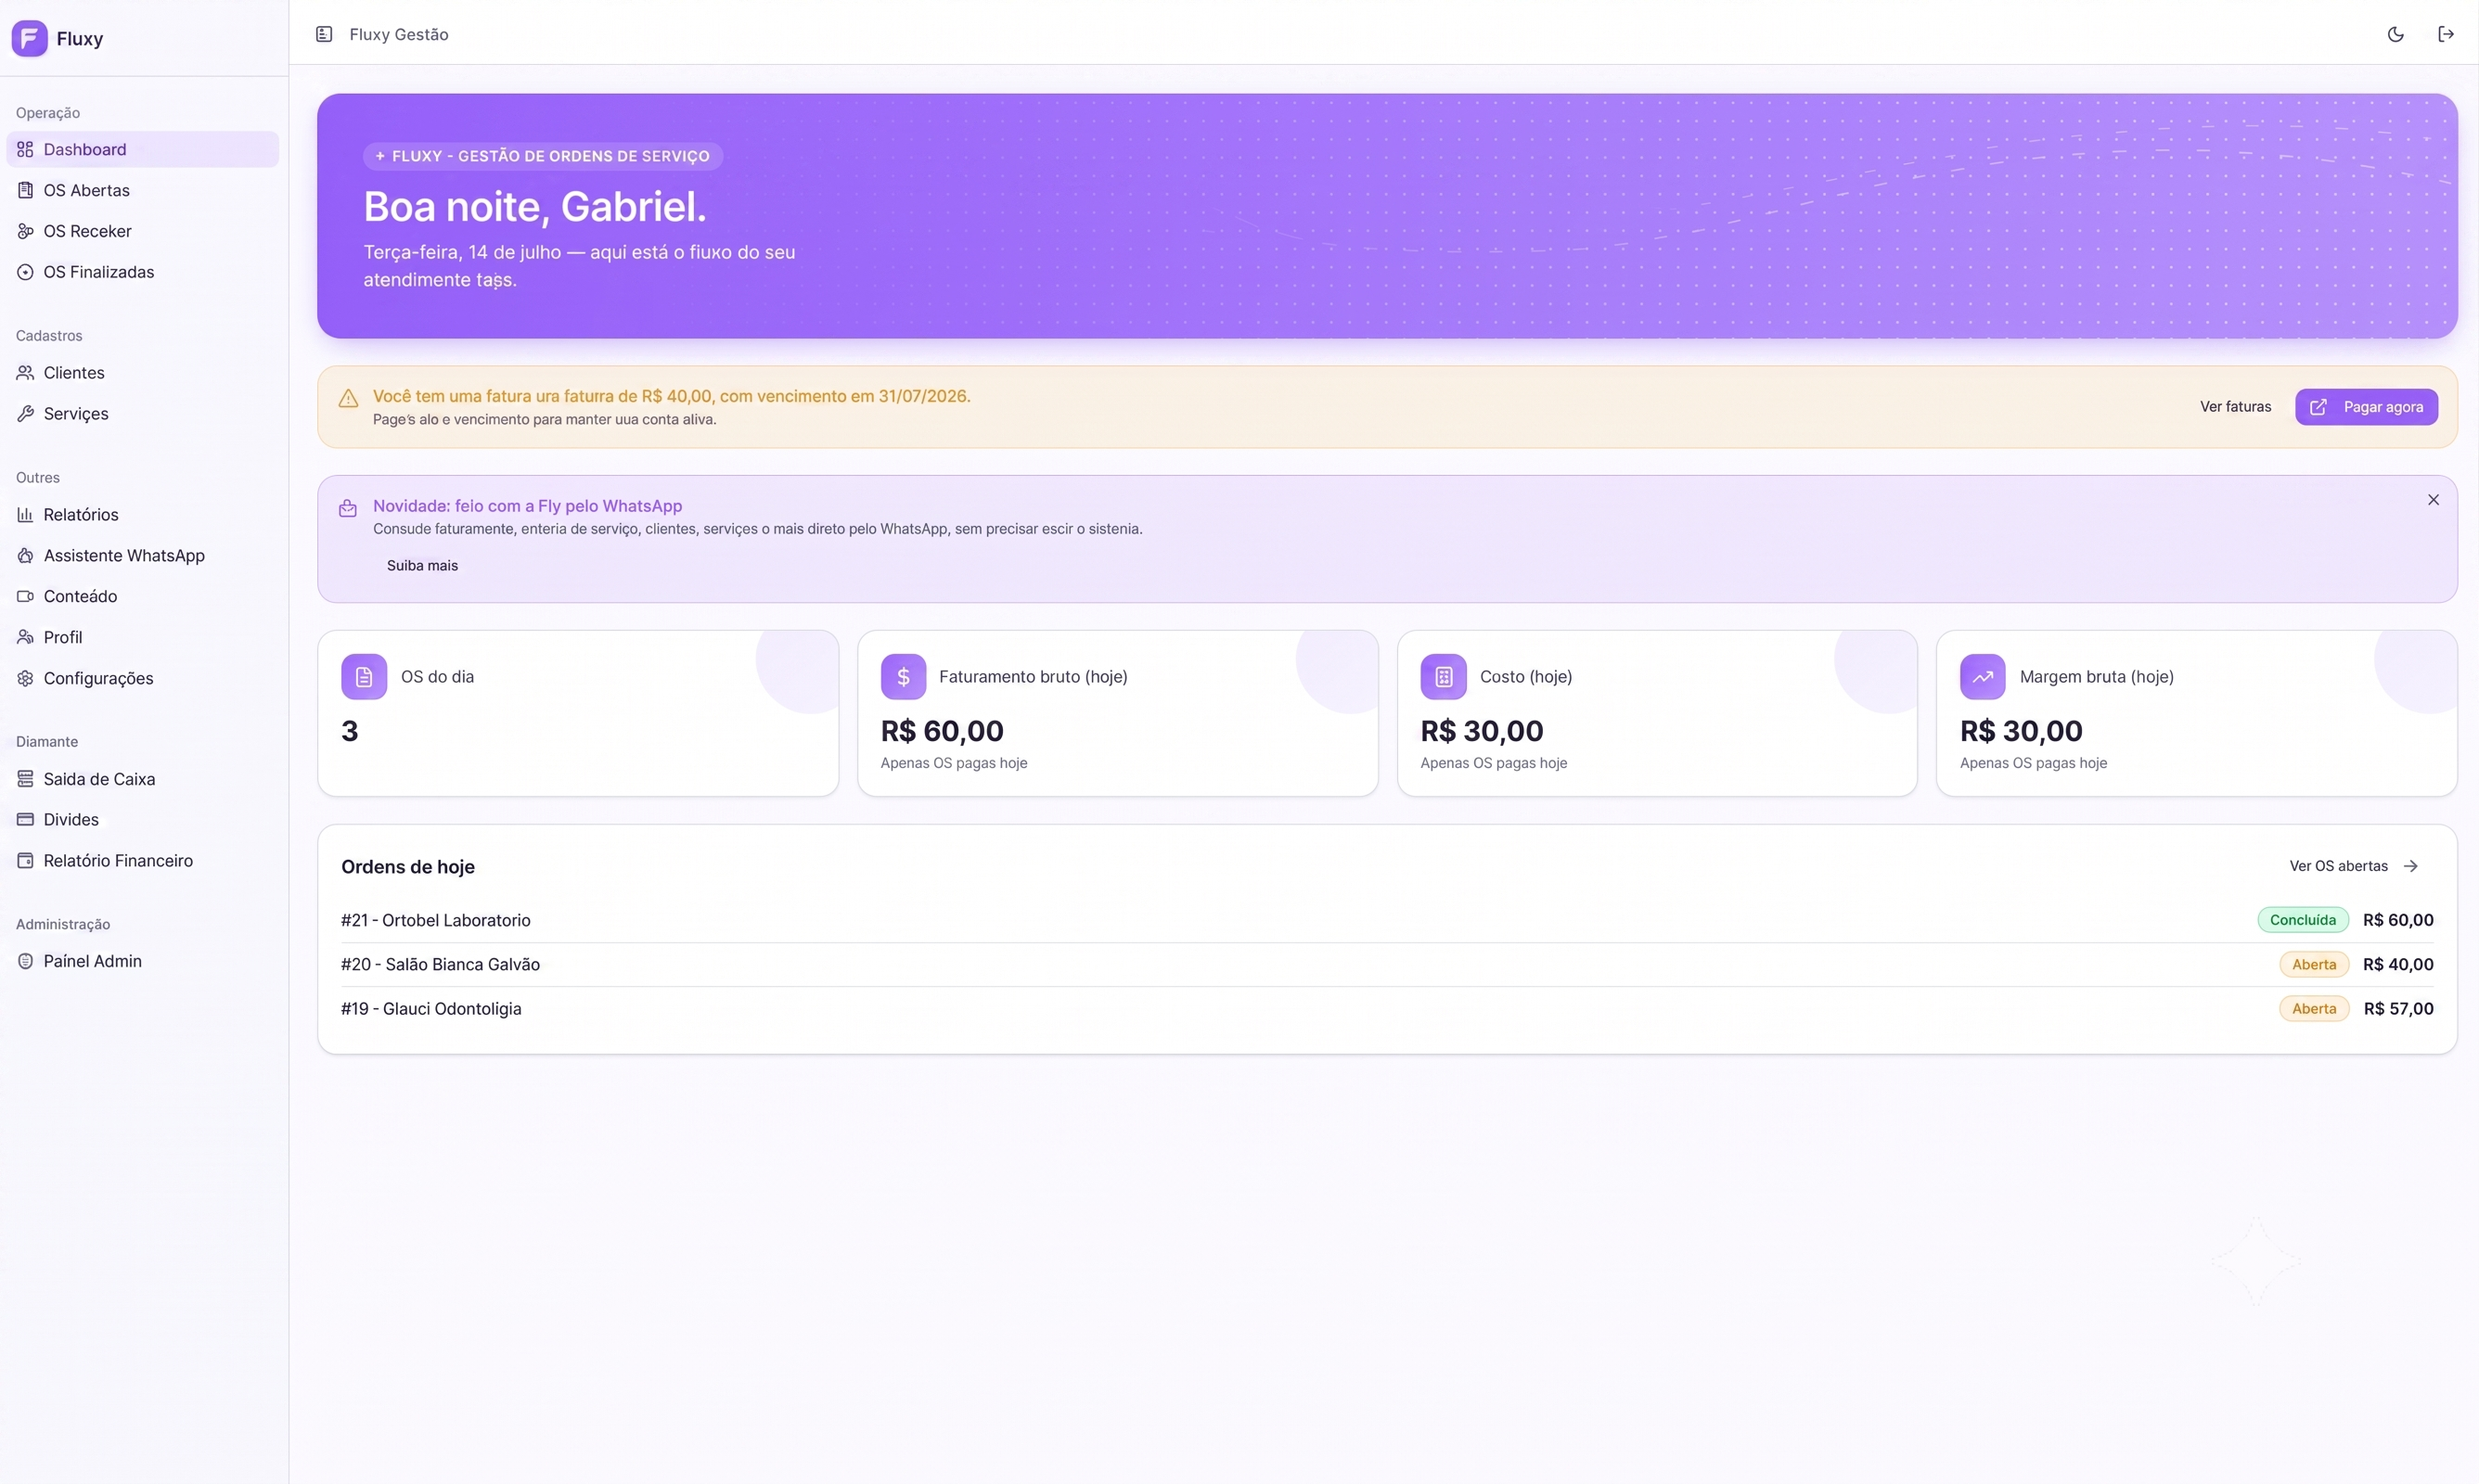Click the Fluxy gestão de ordens tag
The width and height of the screenshot is (2479, 1484).
(x=543, y=156)
